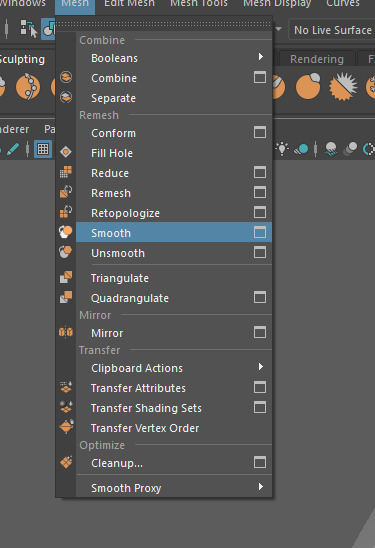375x548 pixels.
Task: Click the Triangulate icon
Action: pyautogui.click(x=66, y=277)
